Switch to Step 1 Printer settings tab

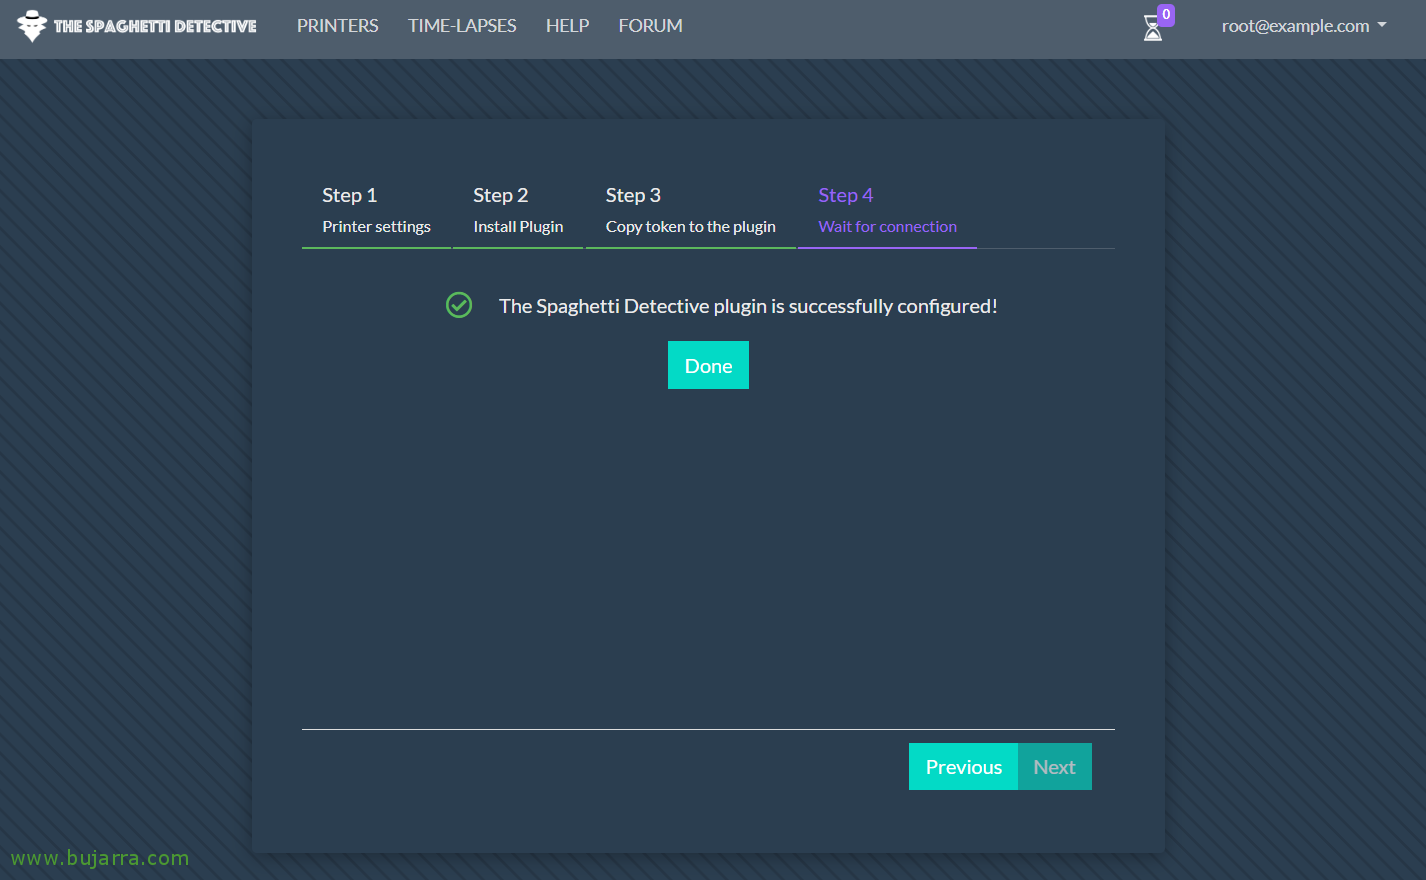click(376, 211)
